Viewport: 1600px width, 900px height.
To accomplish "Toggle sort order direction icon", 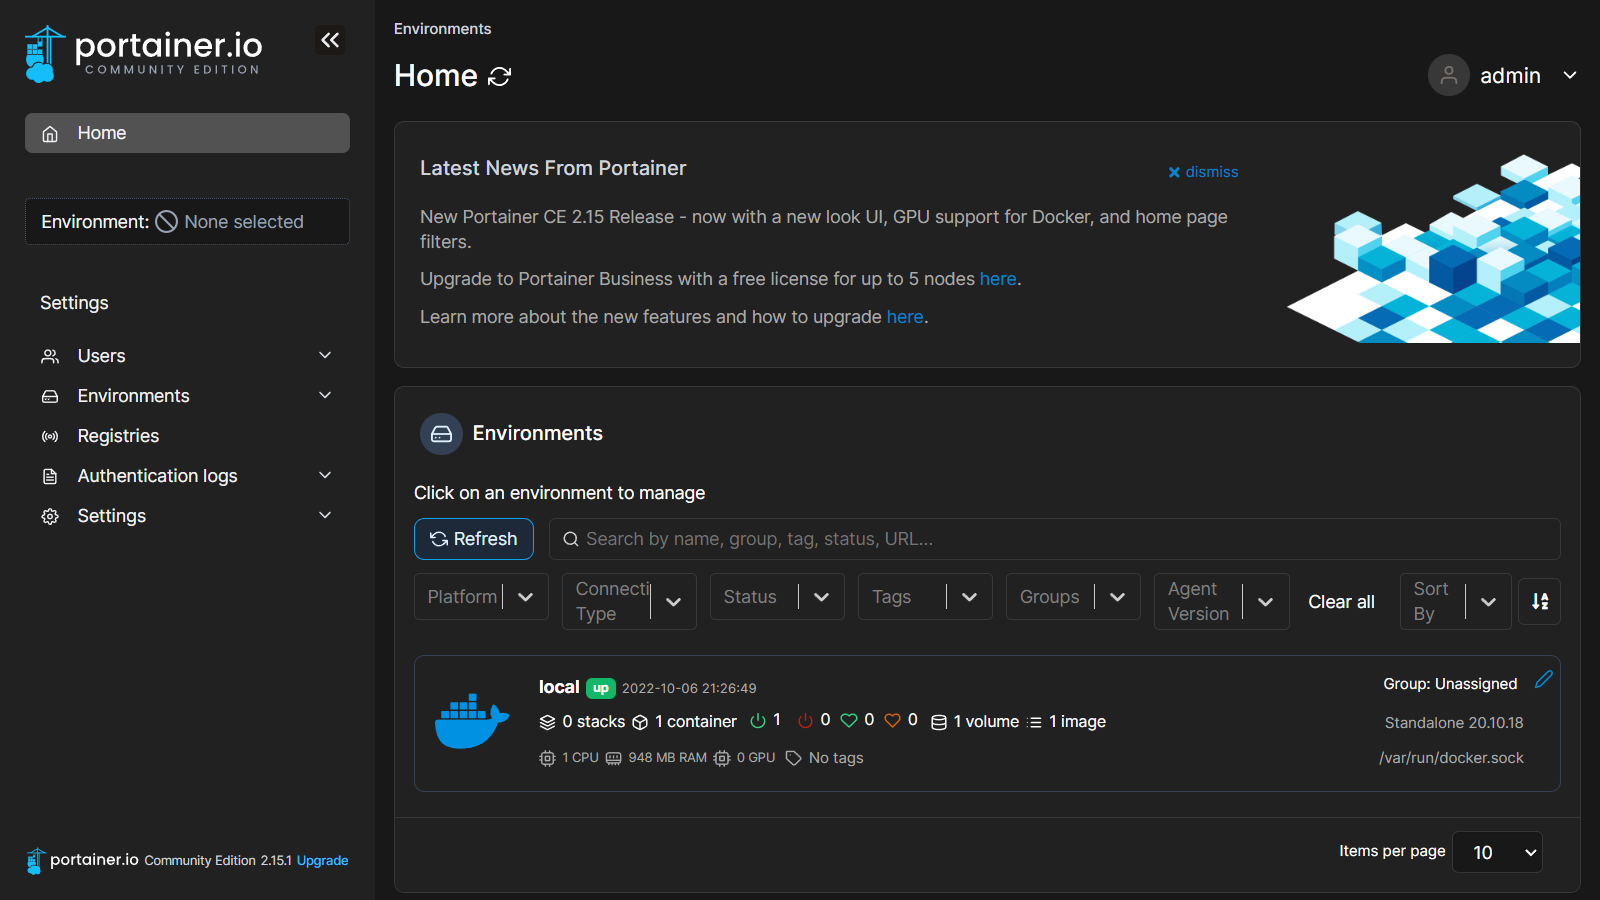I will pos(1539,601).
